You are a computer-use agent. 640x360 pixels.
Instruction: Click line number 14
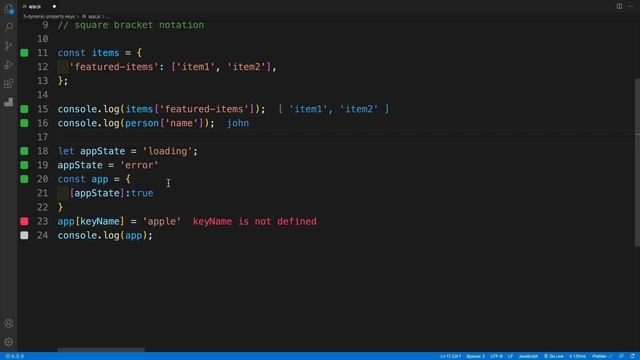[42, 95]
